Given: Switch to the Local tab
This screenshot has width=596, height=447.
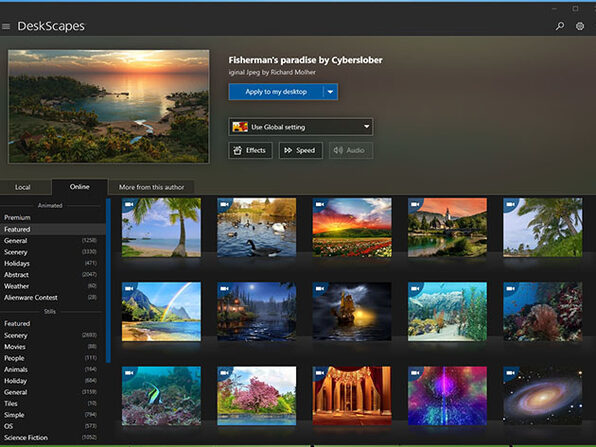Looking at the screenshot, I should coord(23,187).
